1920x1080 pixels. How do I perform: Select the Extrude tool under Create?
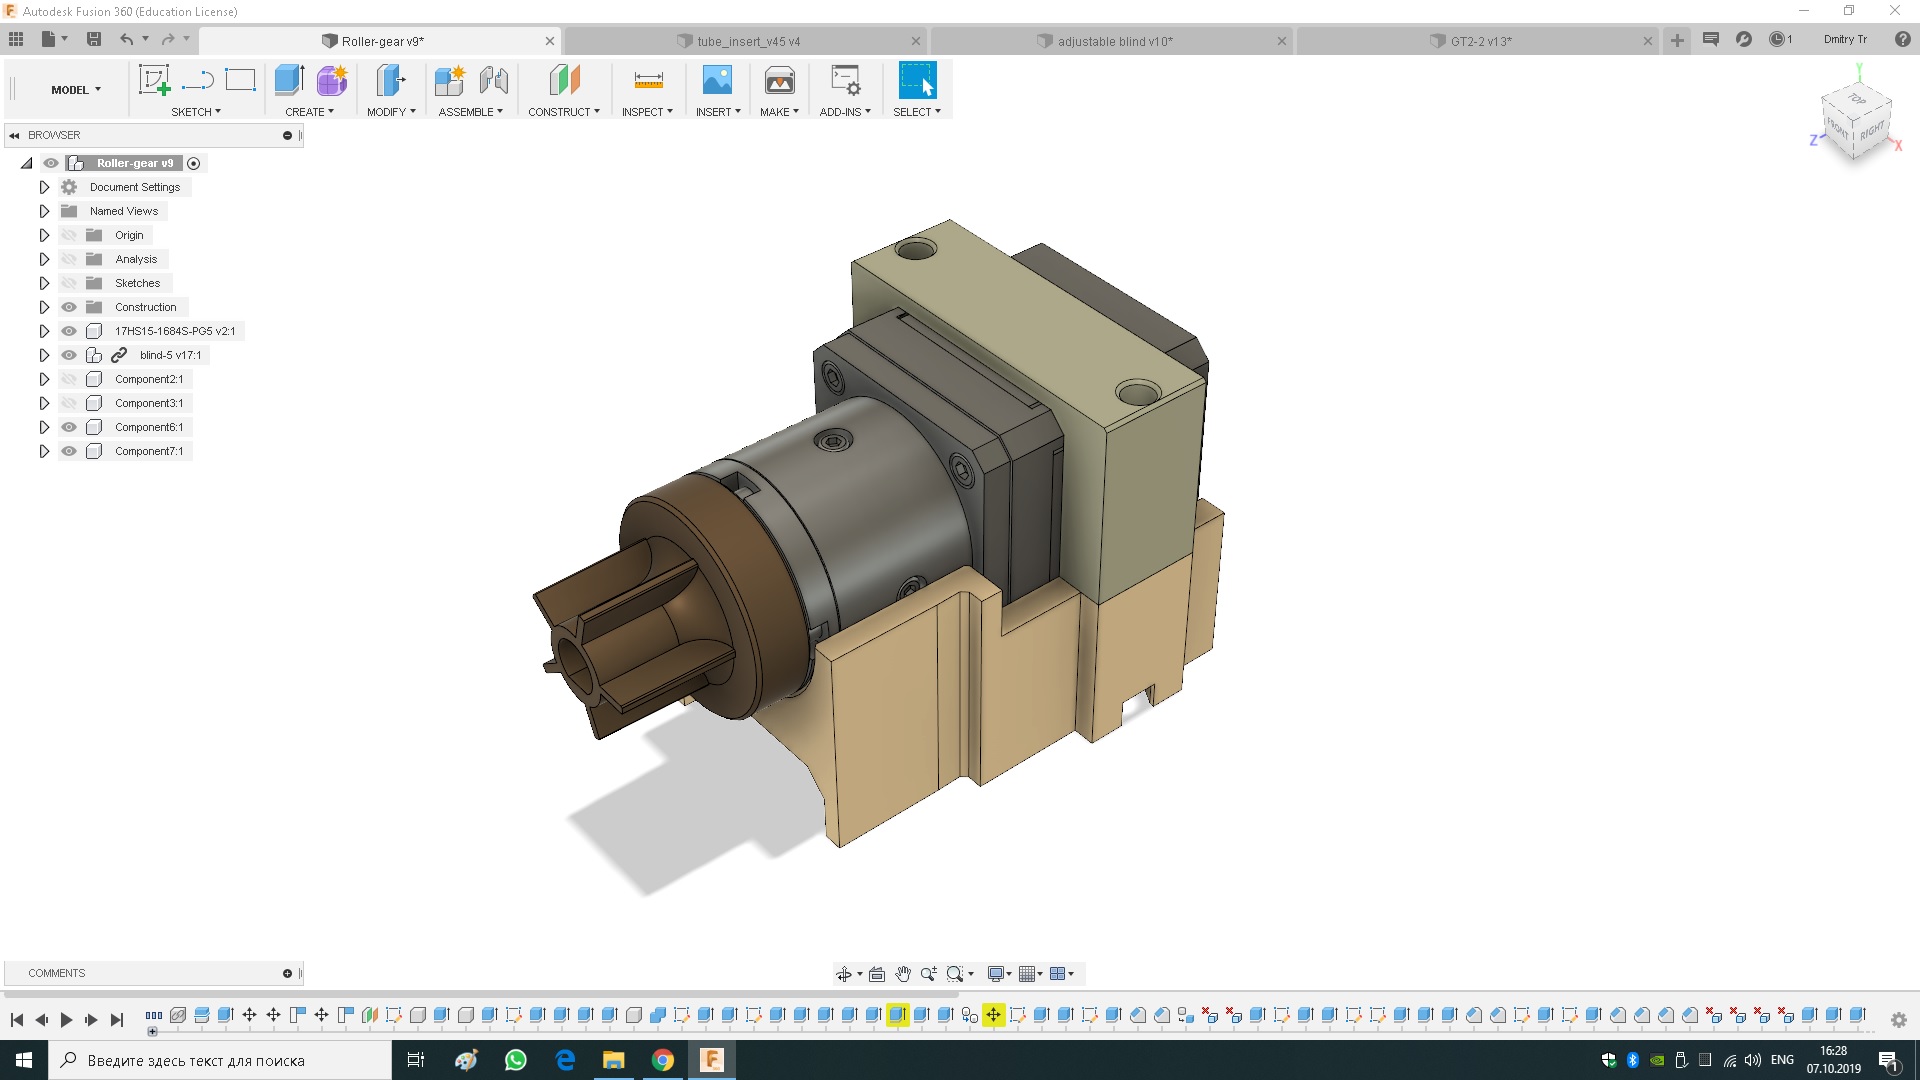[288, 80]
